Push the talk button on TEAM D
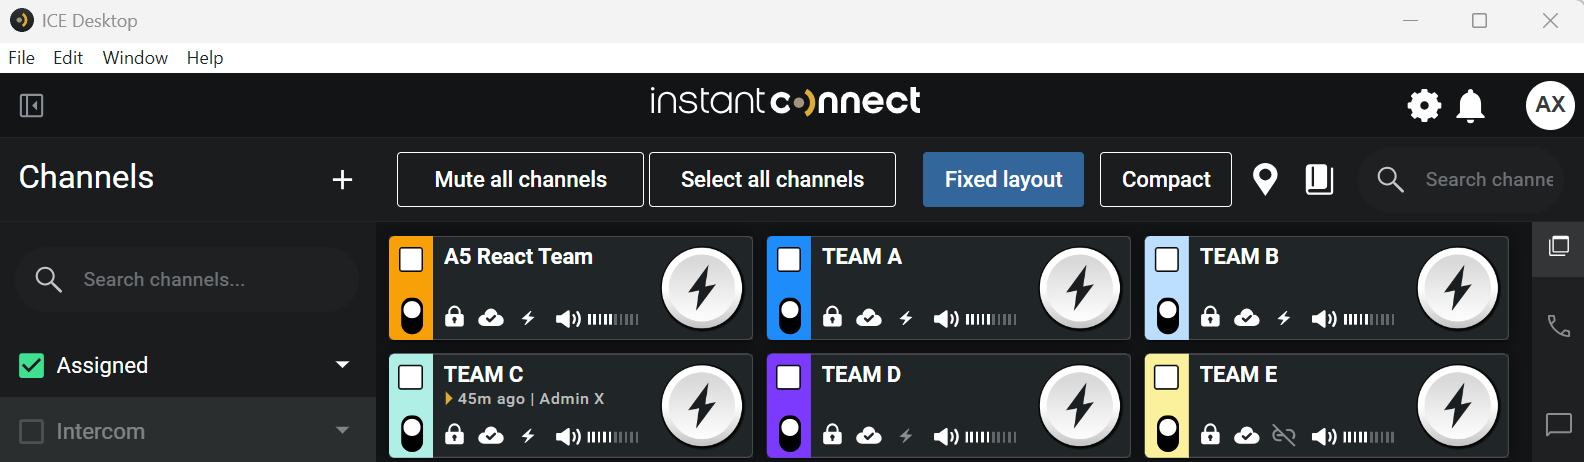 coord(1080,406)
